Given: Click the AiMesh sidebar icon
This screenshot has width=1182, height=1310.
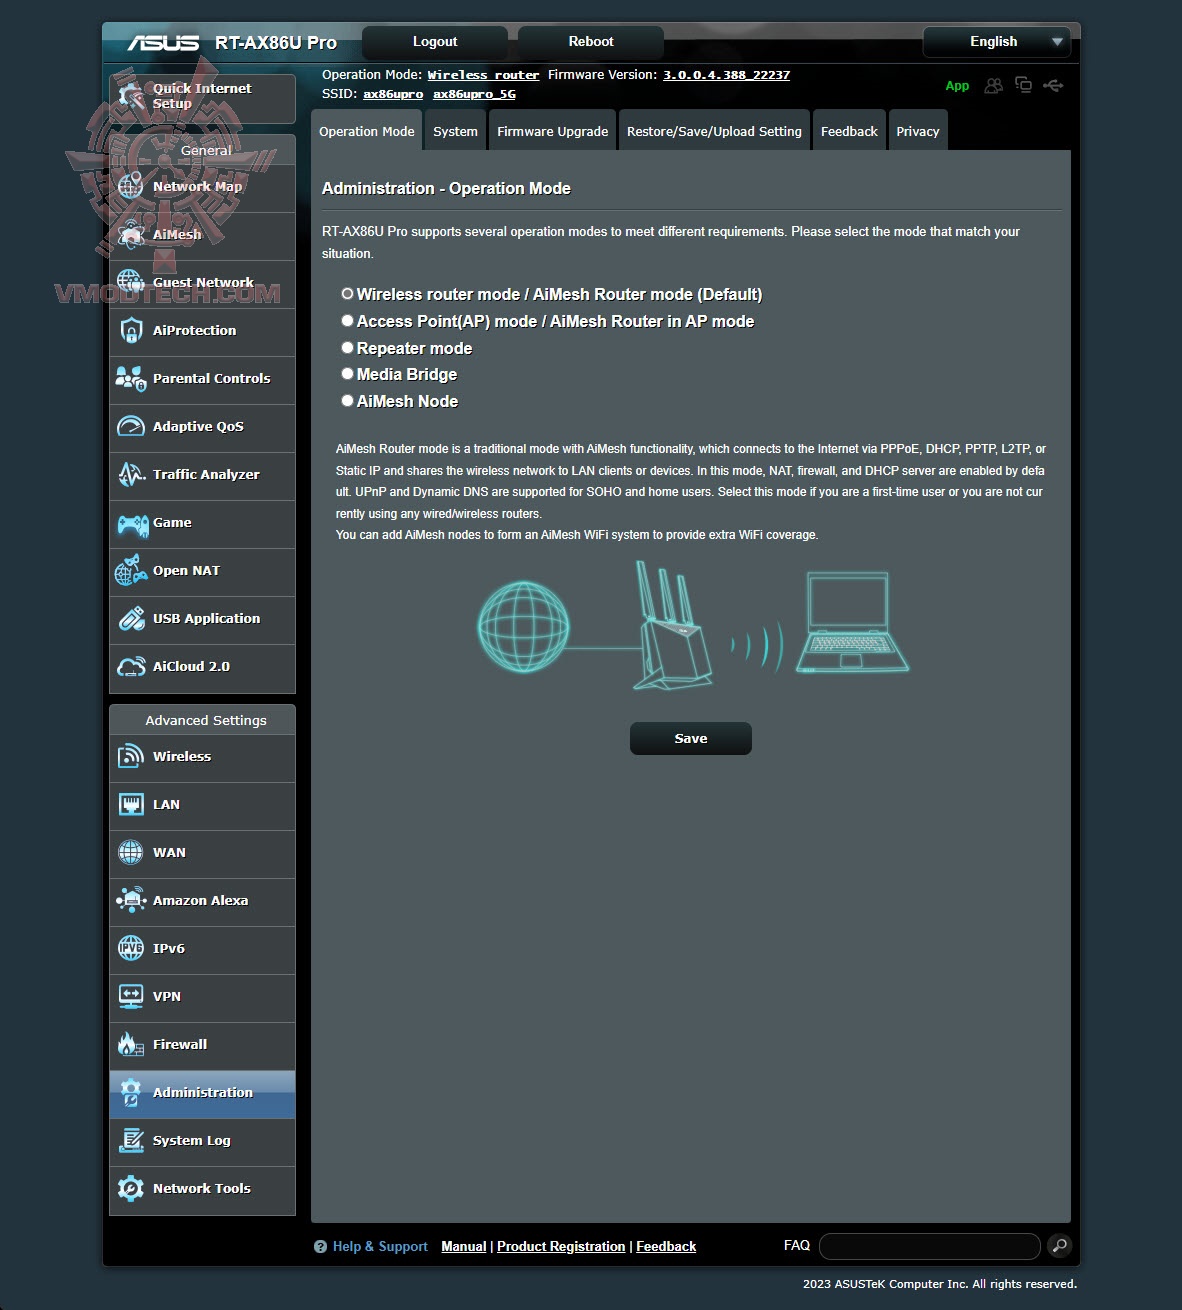Looking at the screenshot, I should pyautogui.click(x=131, y=234).
